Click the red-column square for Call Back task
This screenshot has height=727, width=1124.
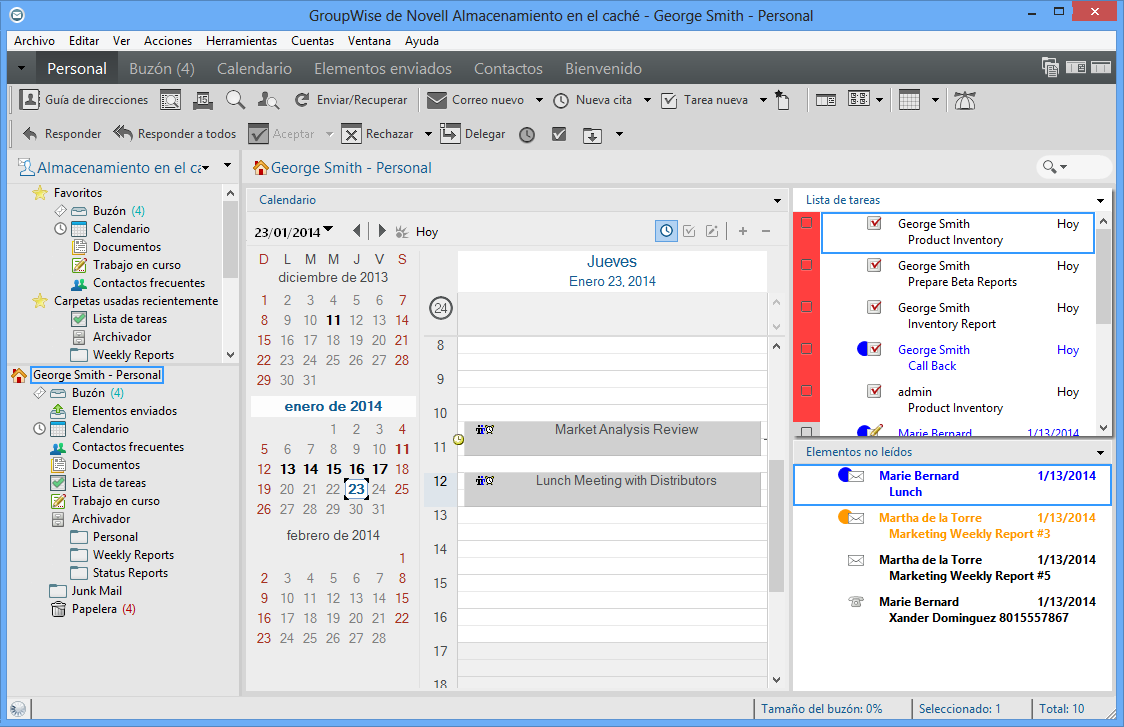point(806,348)
